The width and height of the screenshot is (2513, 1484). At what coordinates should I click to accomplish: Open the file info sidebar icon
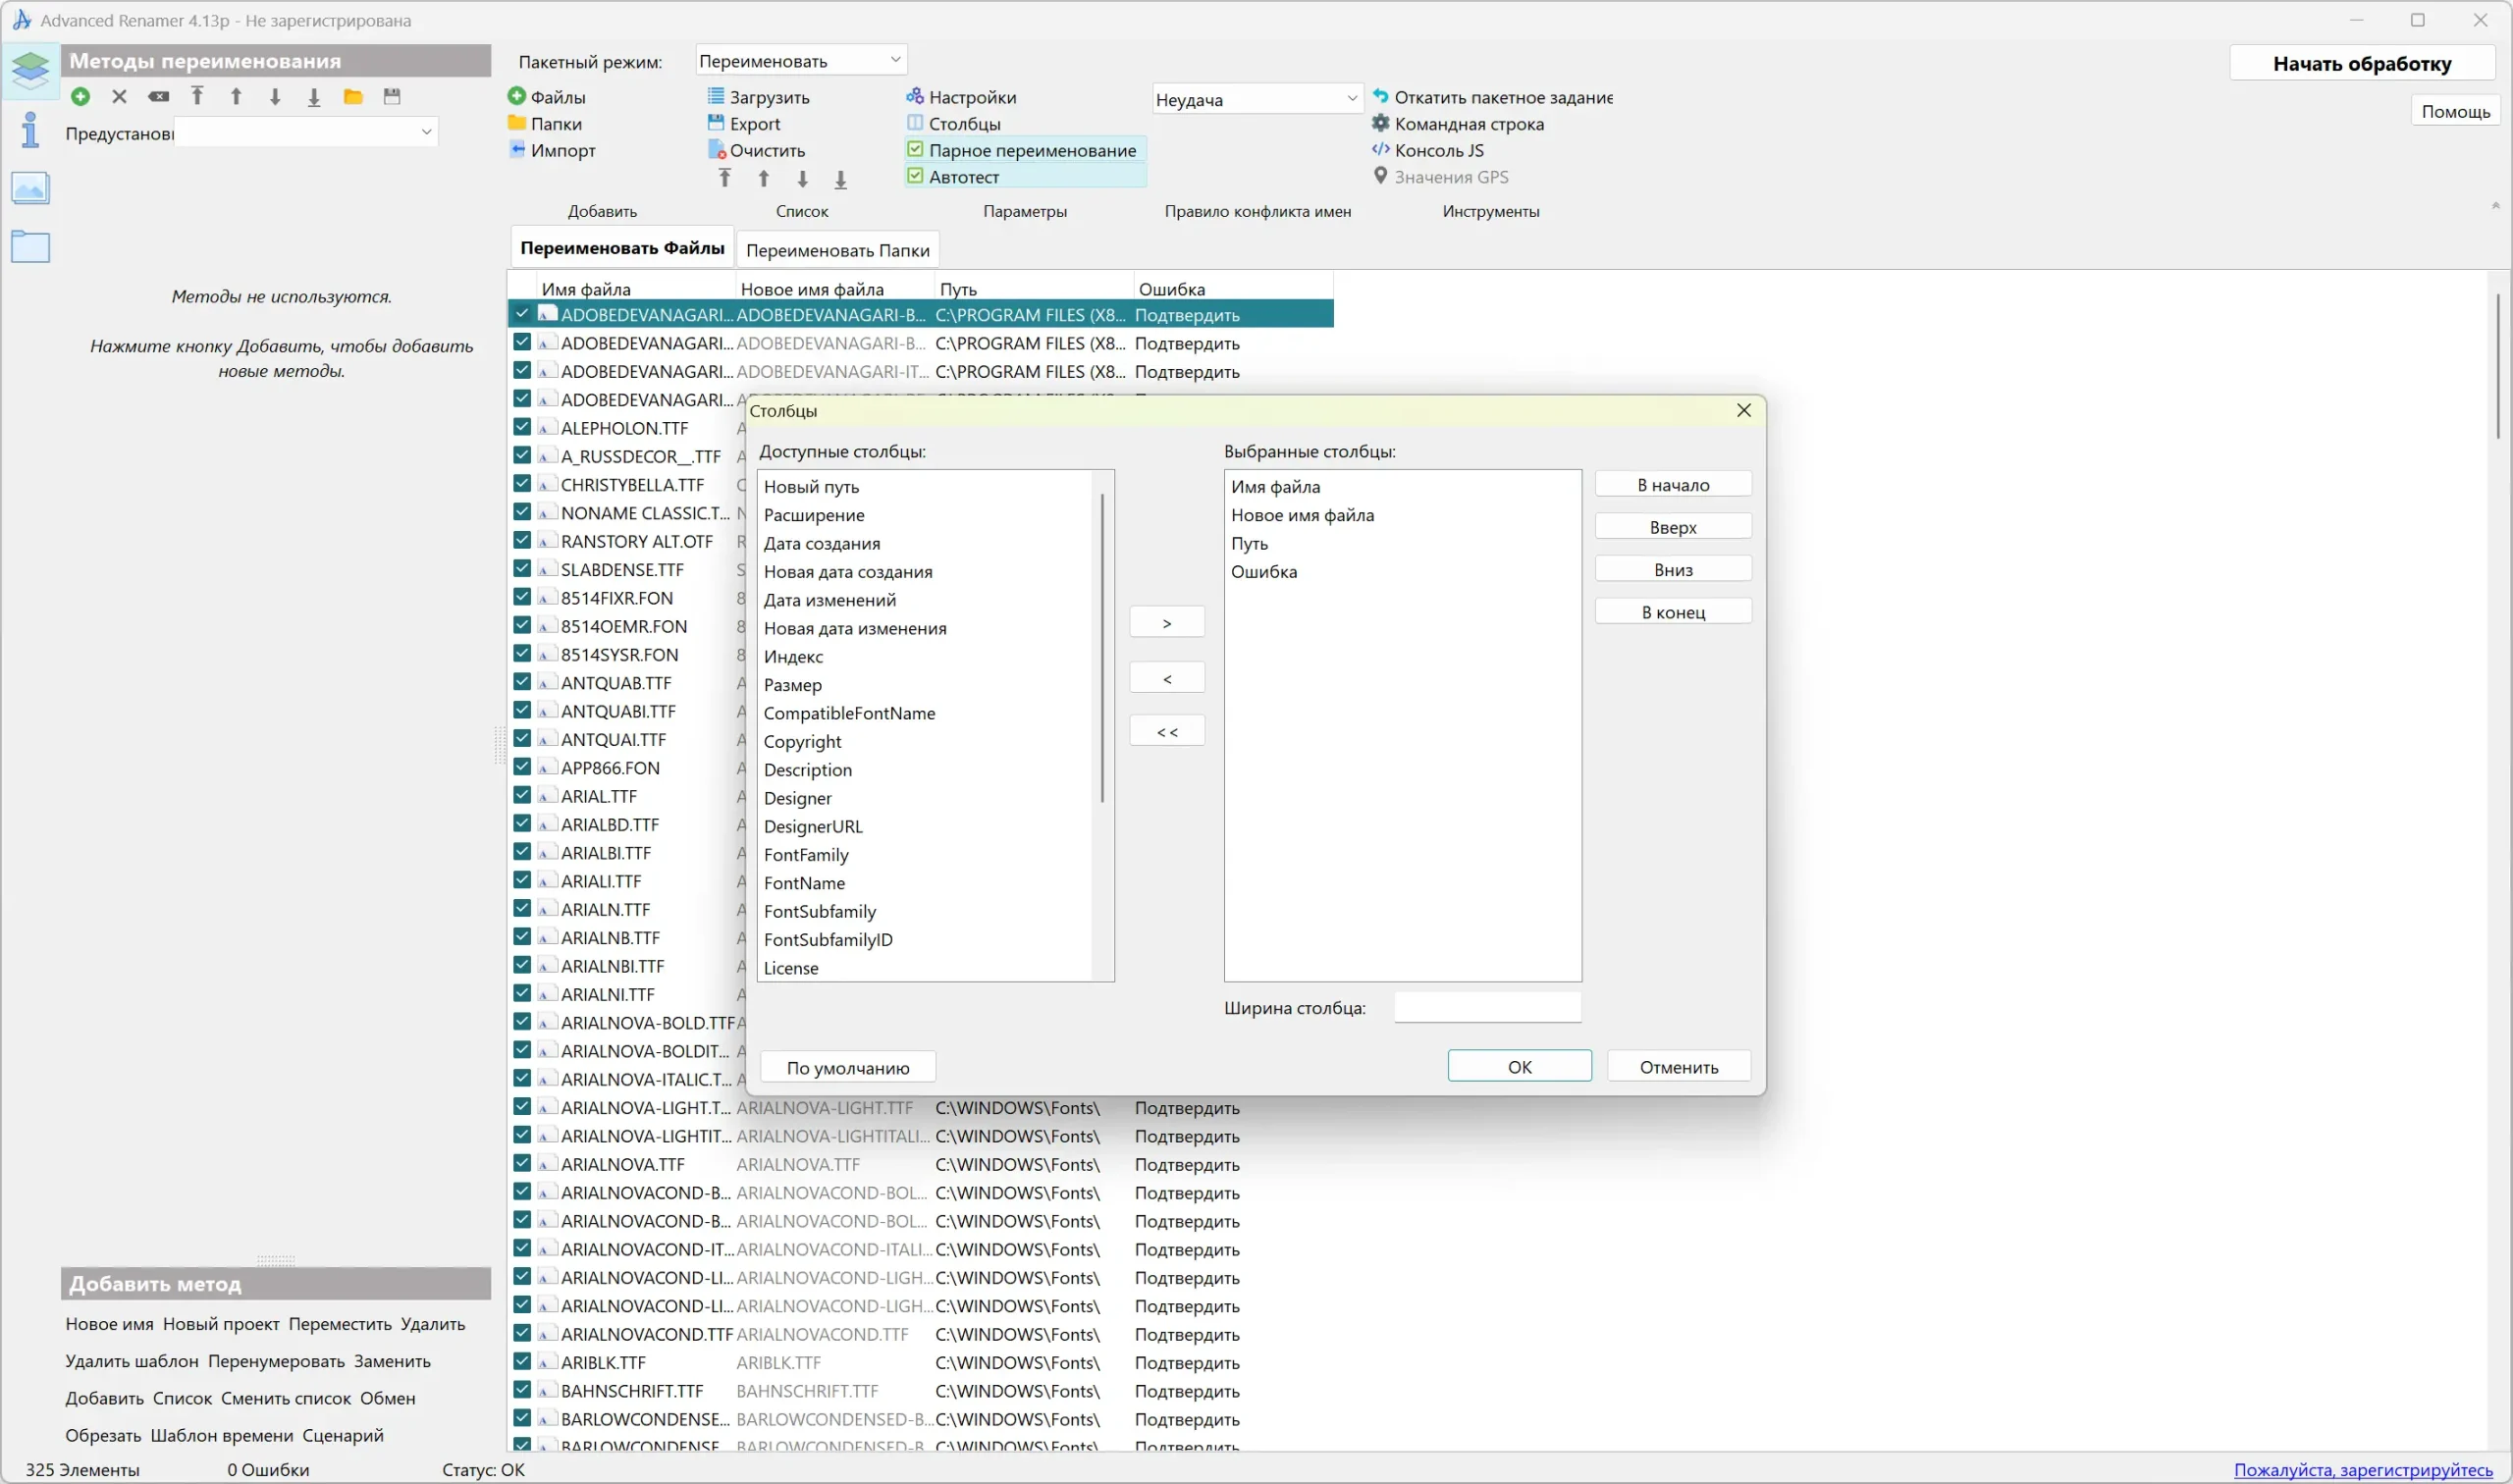tap(30, 130)
